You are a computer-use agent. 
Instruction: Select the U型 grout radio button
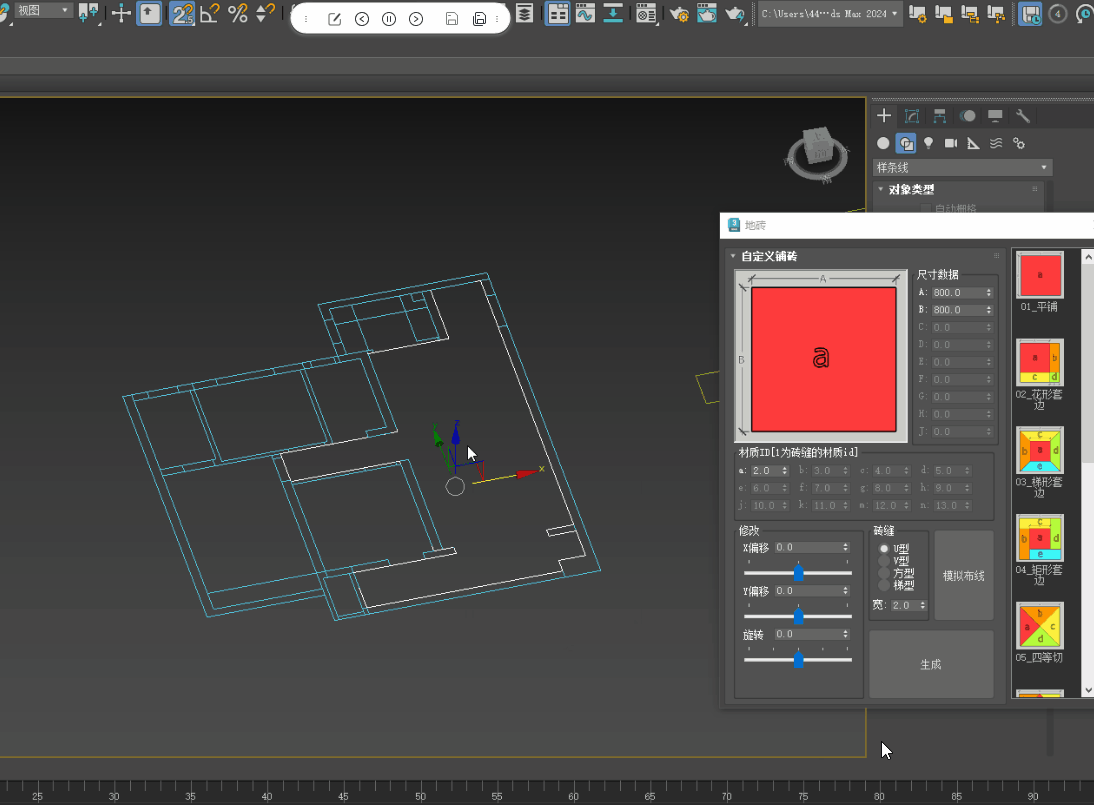tap(884, 549)
